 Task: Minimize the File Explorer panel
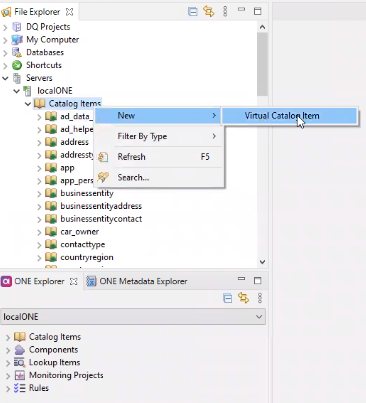[241, 10]
